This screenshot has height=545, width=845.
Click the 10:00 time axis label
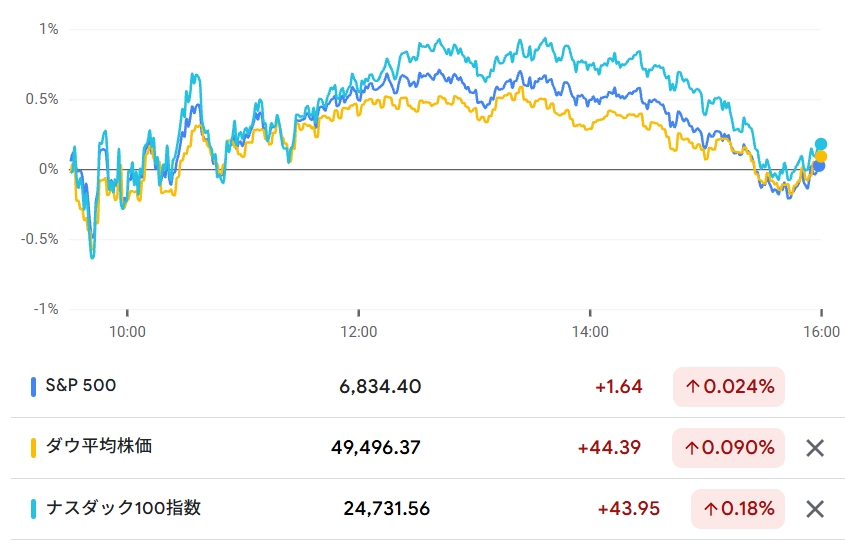[127, 331]
